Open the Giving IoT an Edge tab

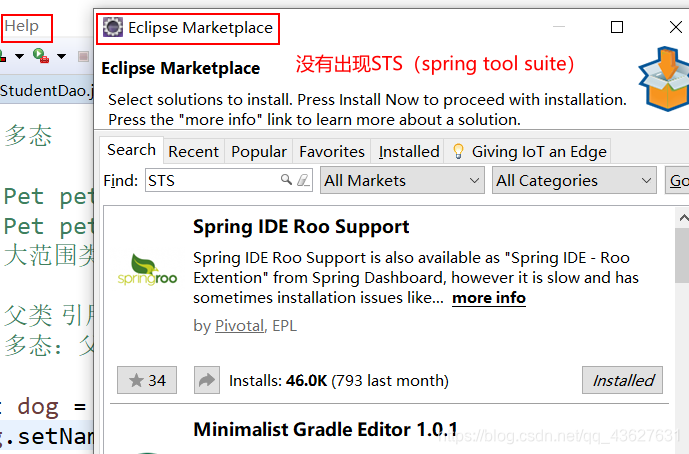pyautogui.click(x=529, y=152)
